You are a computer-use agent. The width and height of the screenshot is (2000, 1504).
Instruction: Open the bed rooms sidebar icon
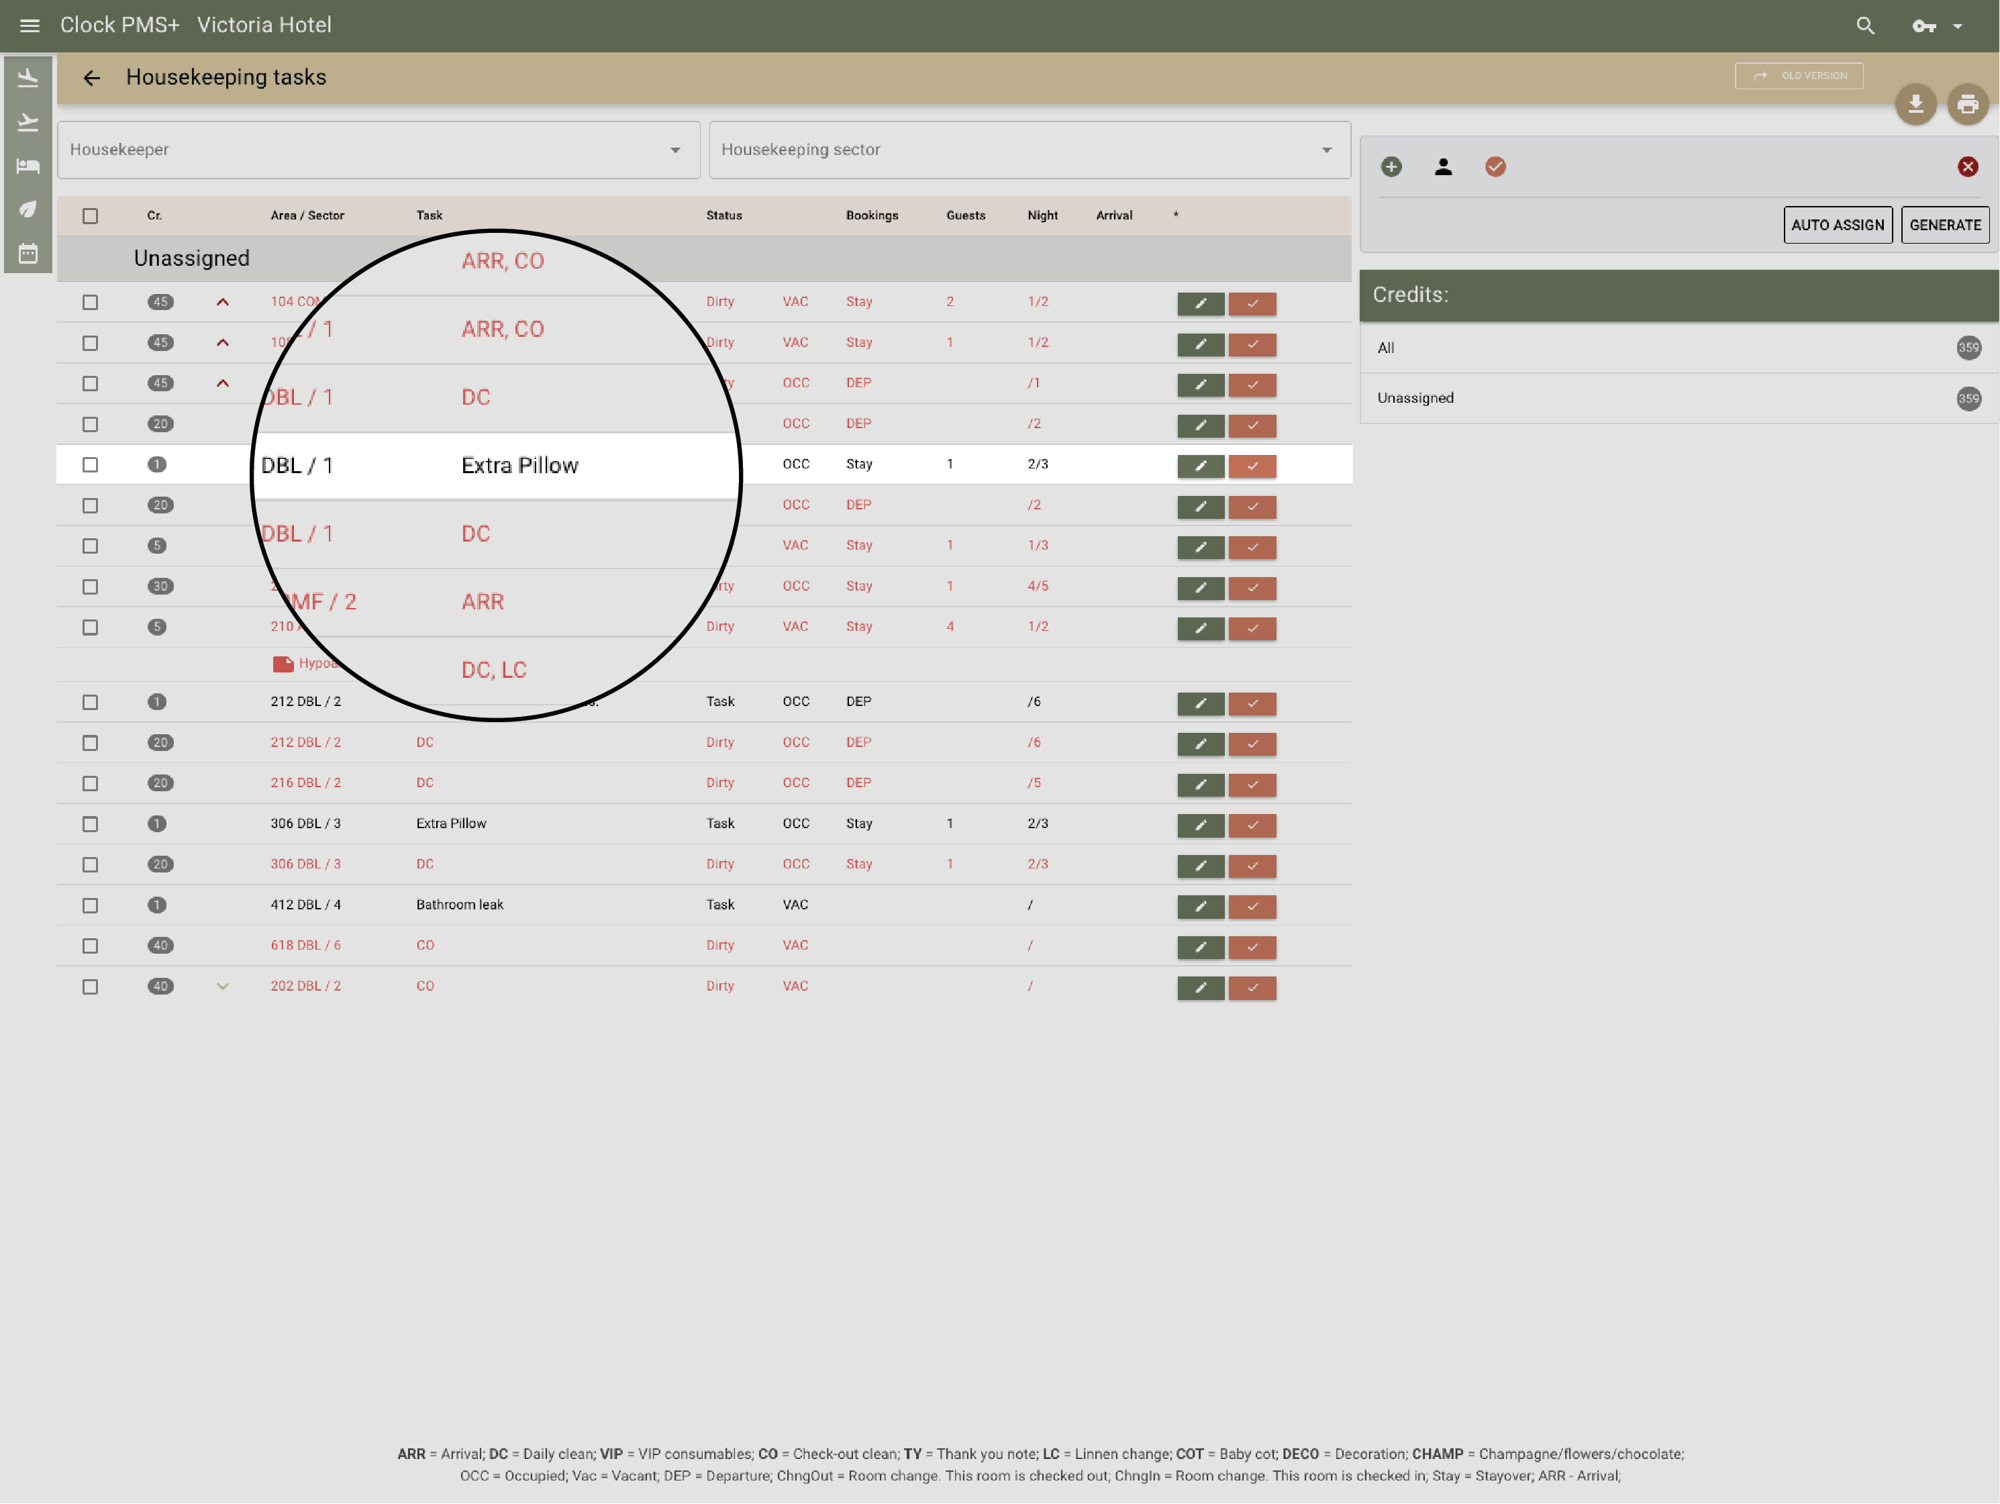(28, 166)
